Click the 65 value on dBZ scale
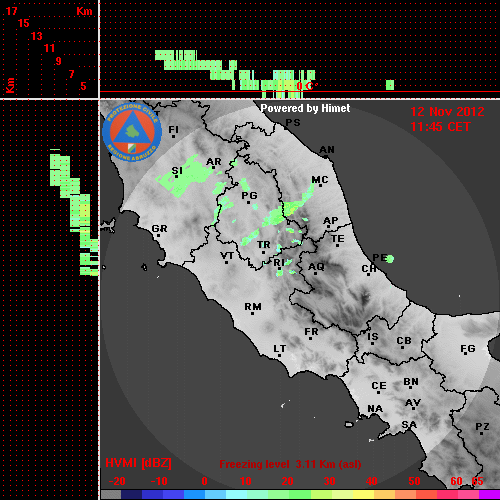 pos(477,481)
